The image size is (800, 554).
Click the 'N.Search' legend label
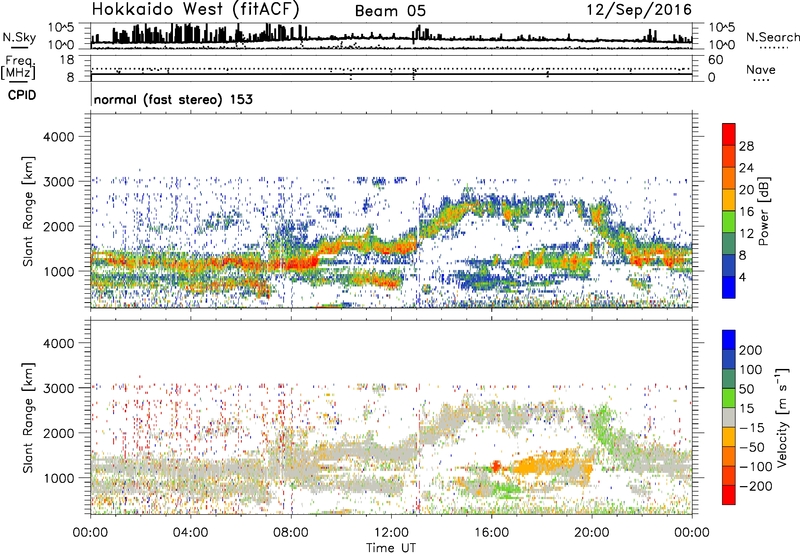click(772, 37)
